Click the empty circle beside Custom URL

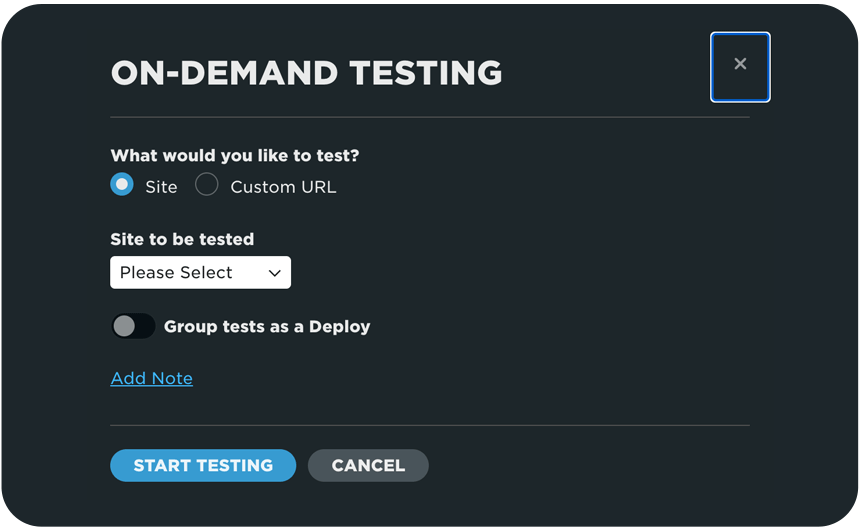(207, 185)
